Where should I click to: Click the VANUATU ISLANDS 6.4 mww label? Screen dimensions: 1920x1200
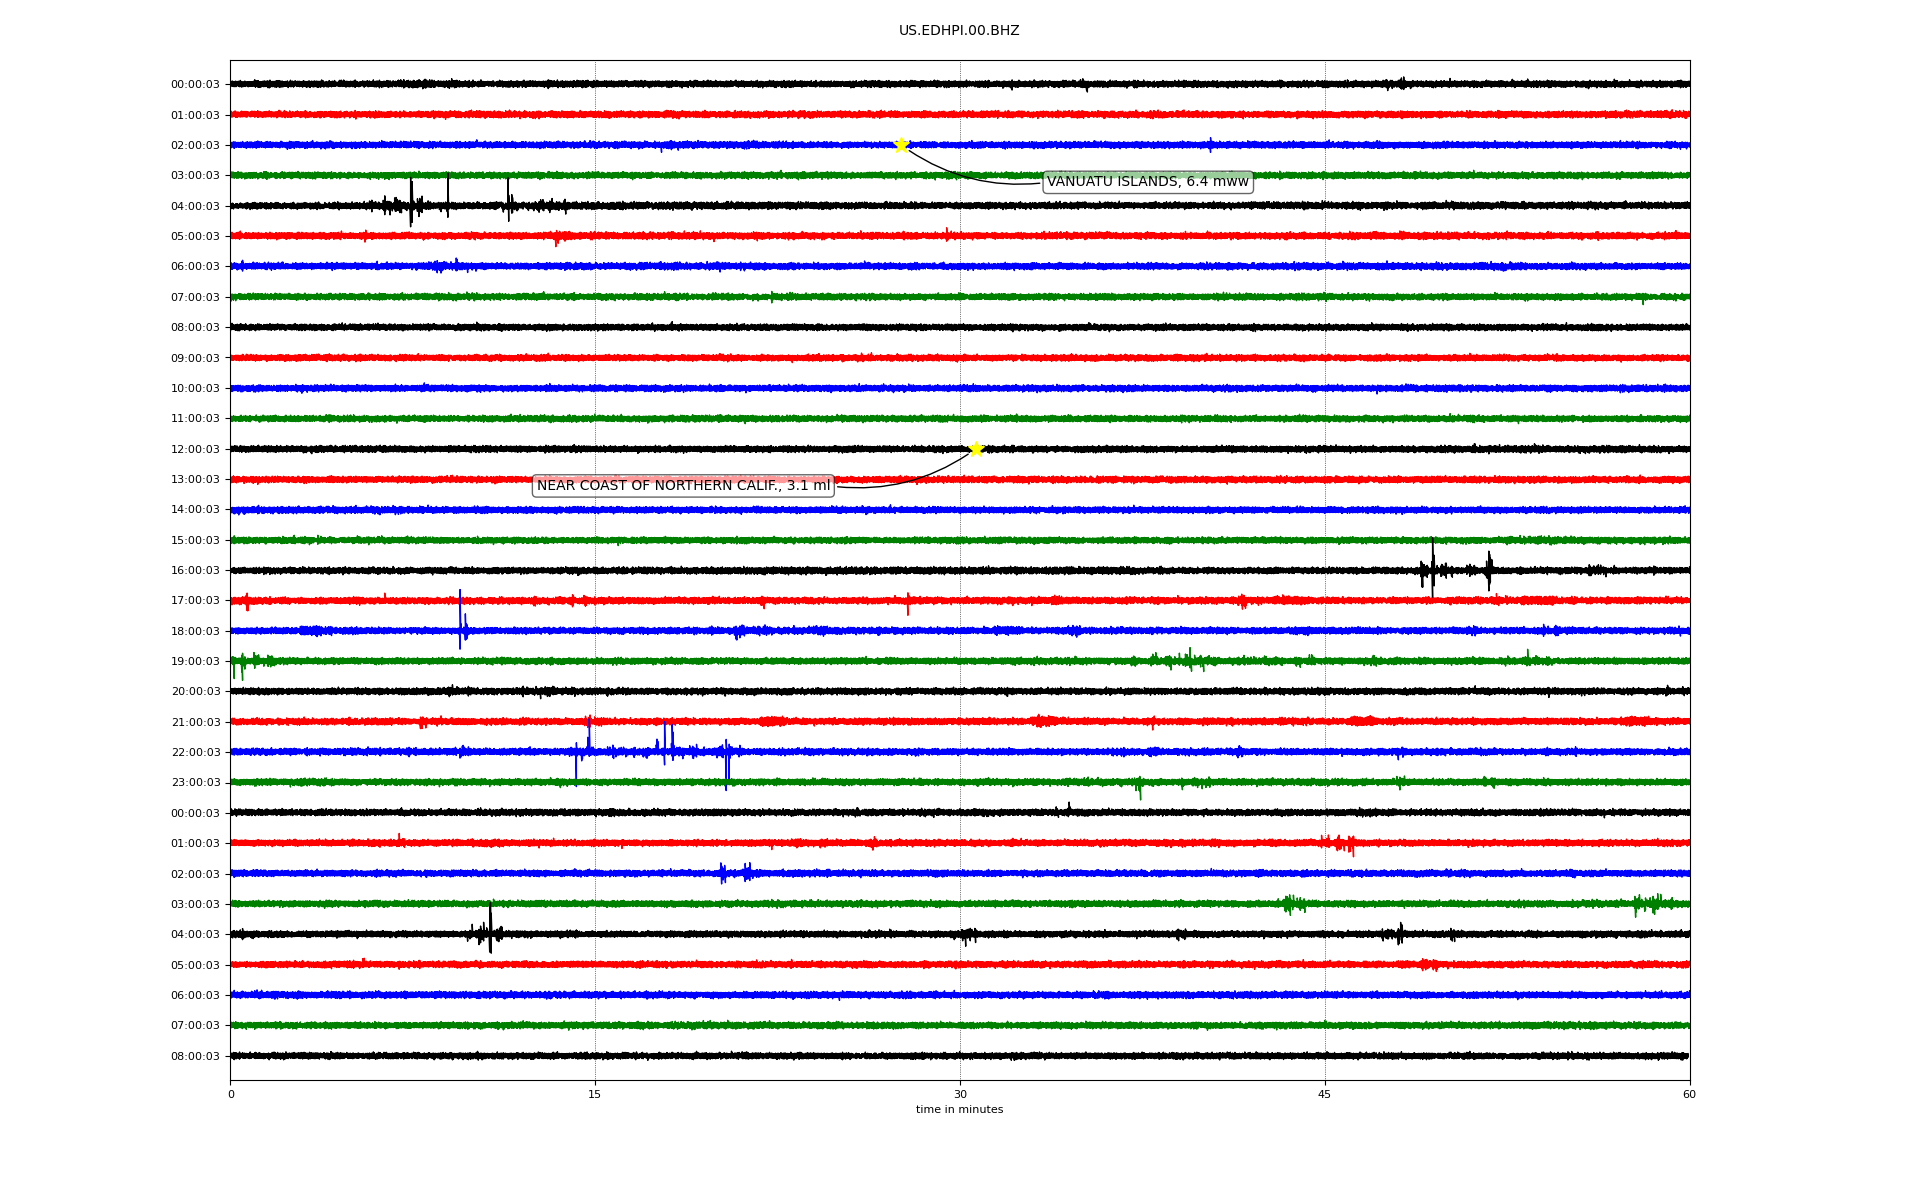coord(1147,182)
